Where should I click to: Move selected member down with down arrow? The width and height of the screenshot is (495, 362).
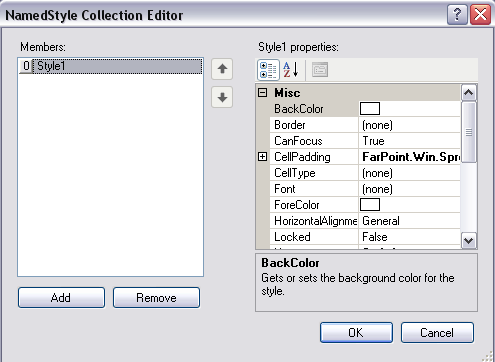tap(222, 97)
